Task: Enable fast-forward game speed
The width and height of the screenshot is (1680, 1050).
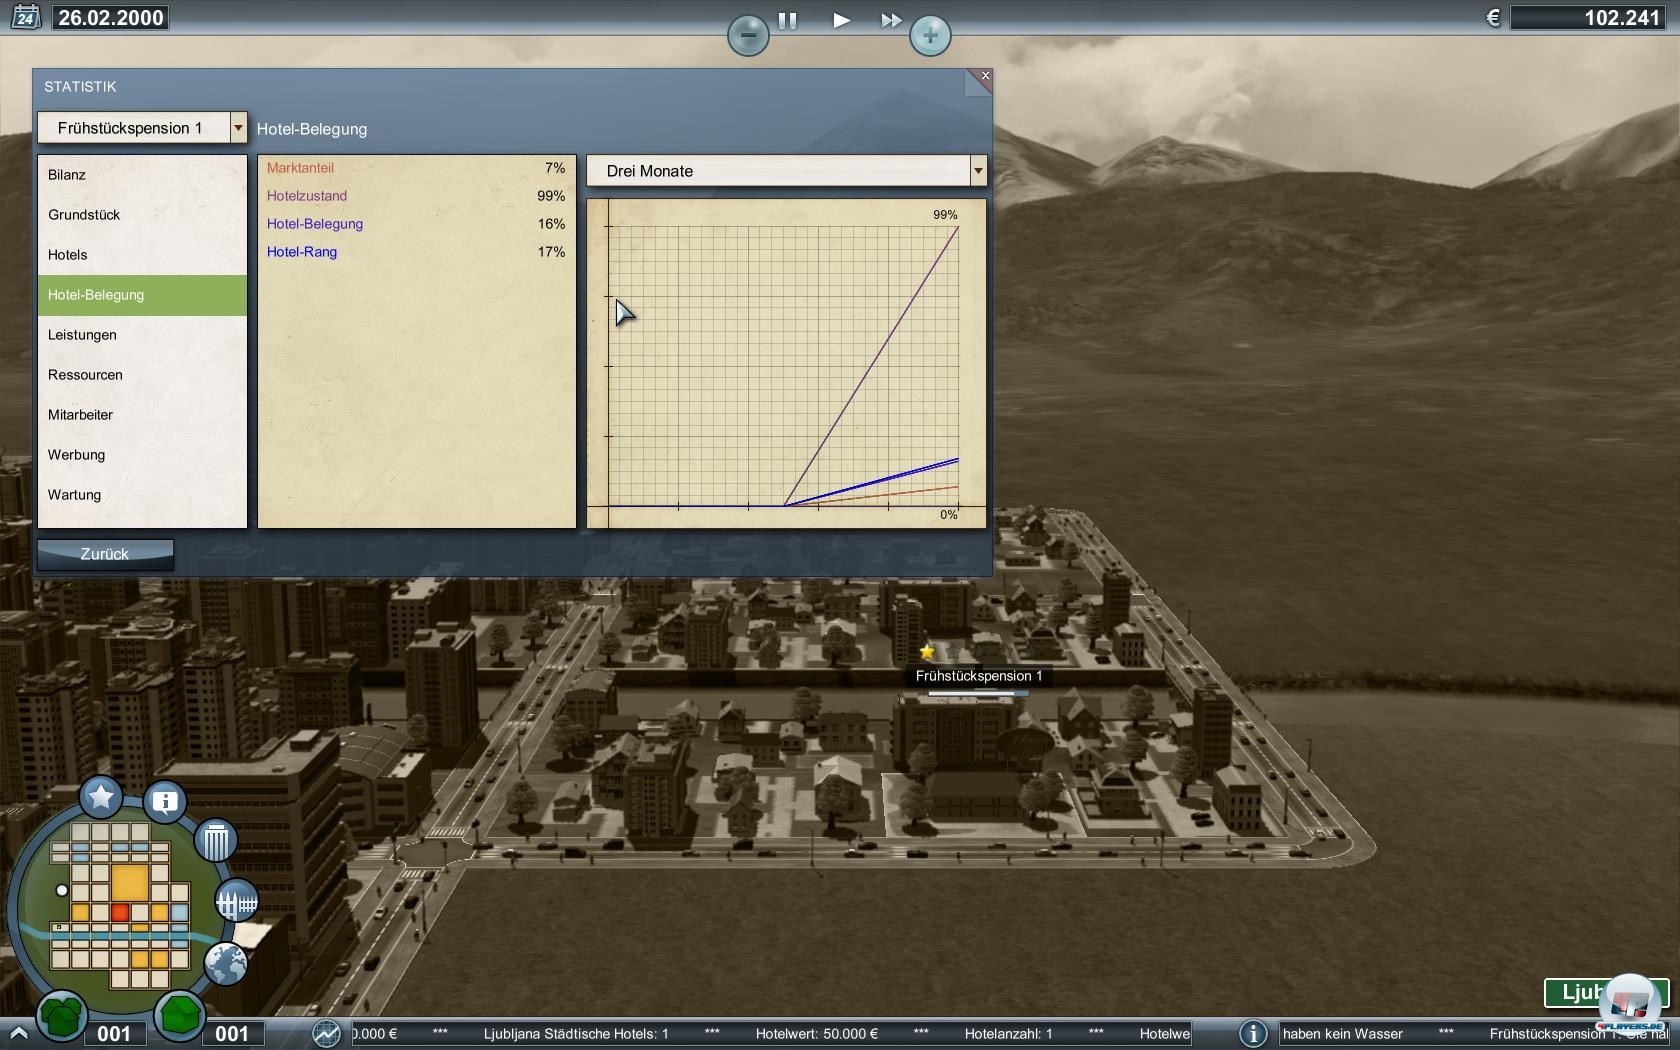Action: tap(890, 20)
